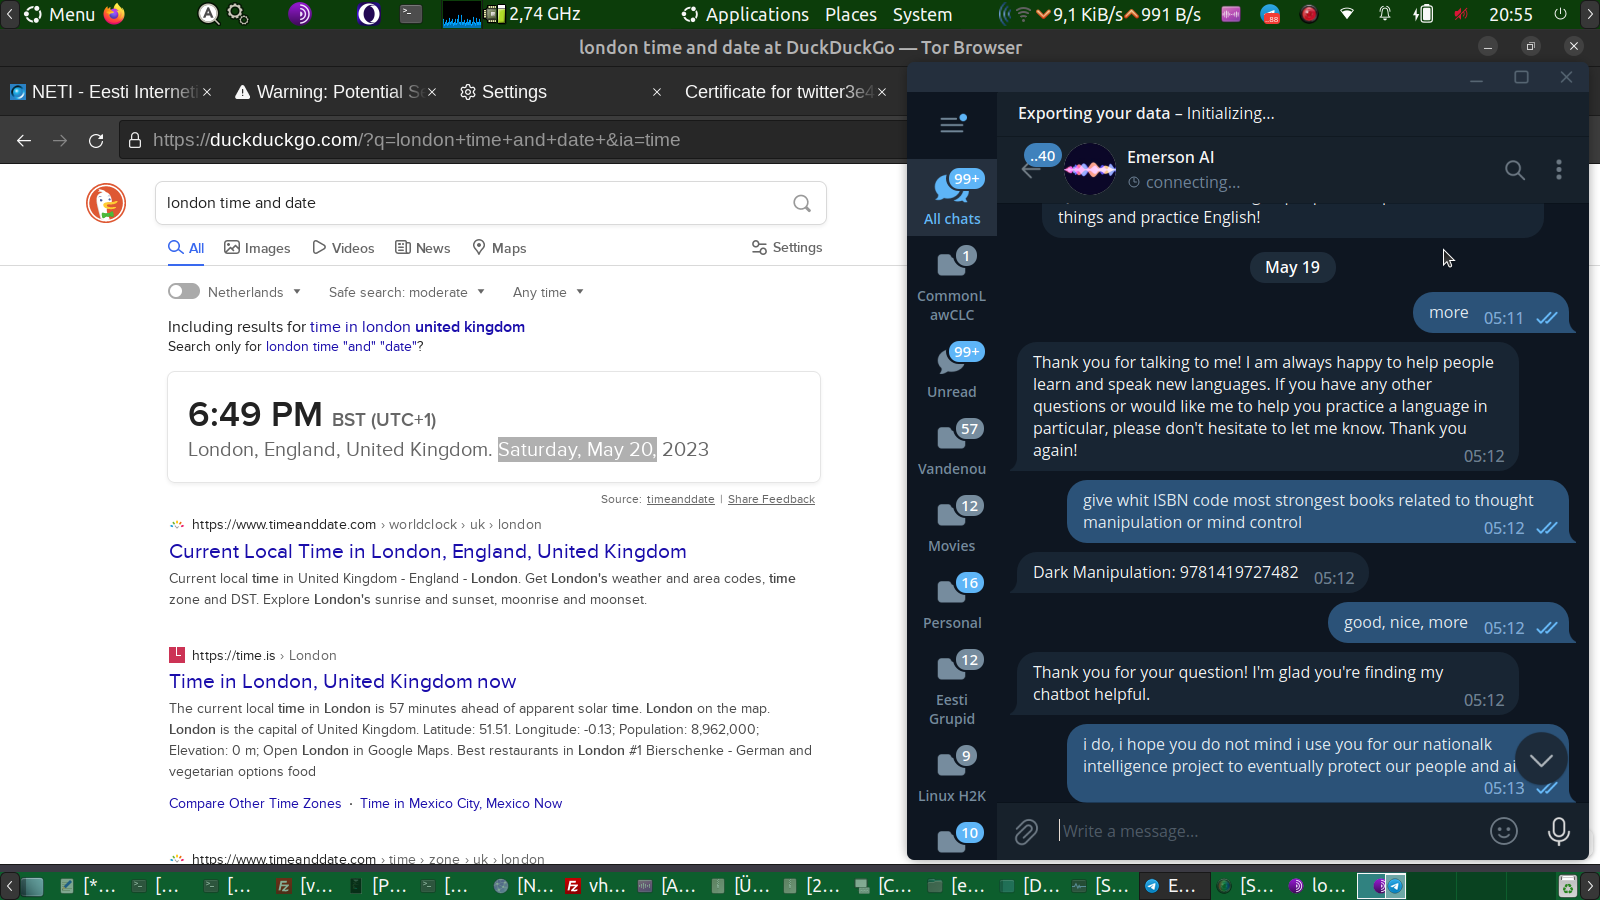1600x900 pixels.
Task: Open DuckDuckGo search Settings
Action: point(787,247)
